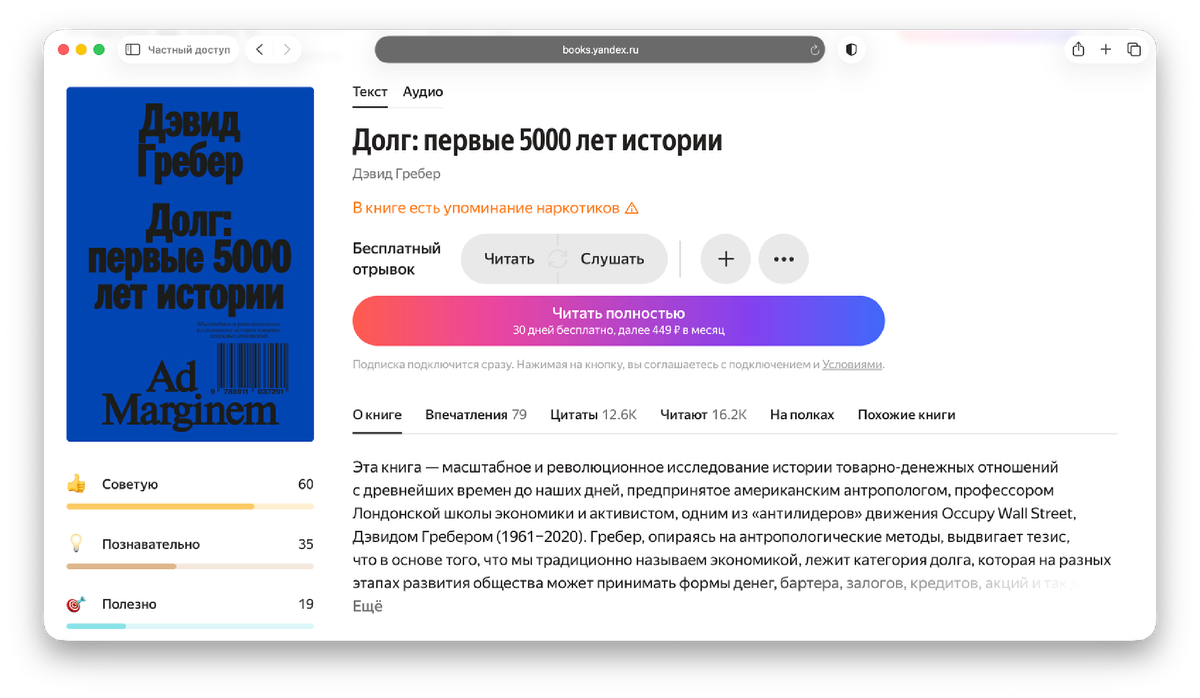1200x698 pixels.
Task: Open the Похожие книги tab
Action: [x=906, y=414]
